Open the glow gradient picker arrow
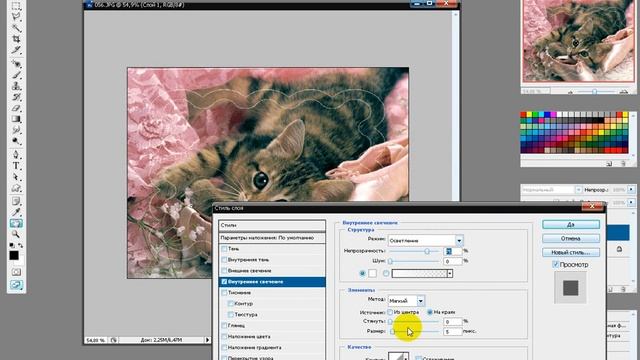This screenshot has height=360, width=640. (450, 273)
